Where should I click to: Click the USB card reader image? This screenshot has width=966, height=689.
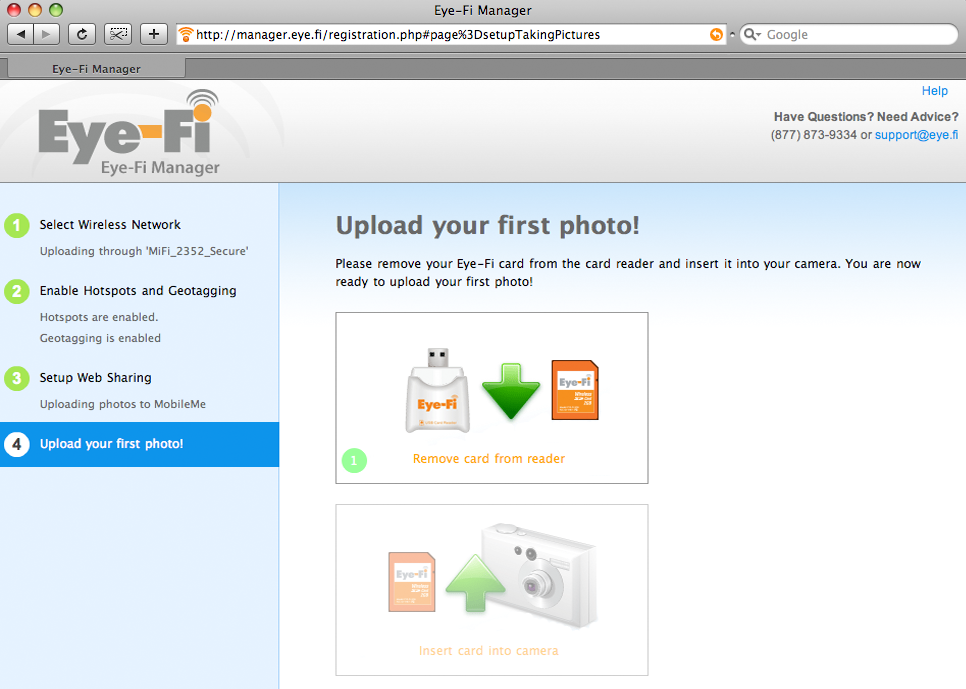pyautogui.click(x=437, y=391)
